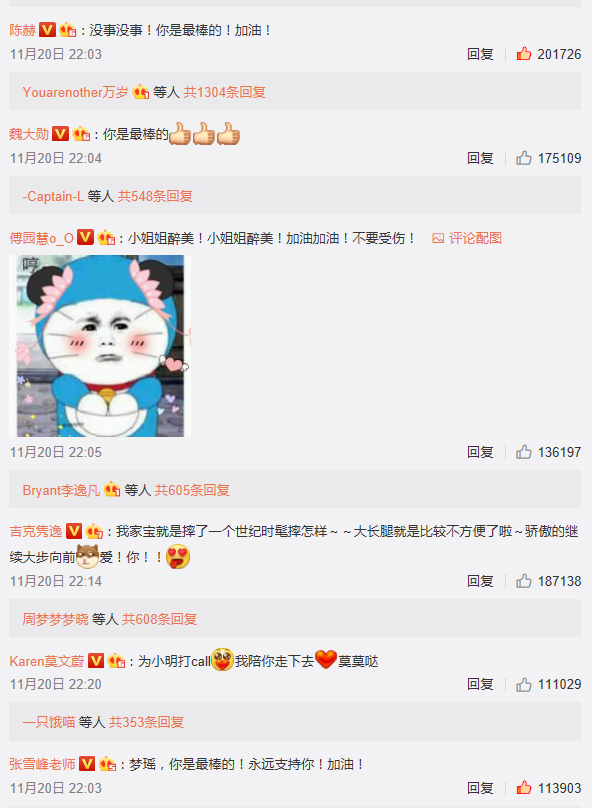Viewport: 592px width, 808px height.
Task: Open 傅园慧o_O's profile link
Action: [x=41, y=238]
